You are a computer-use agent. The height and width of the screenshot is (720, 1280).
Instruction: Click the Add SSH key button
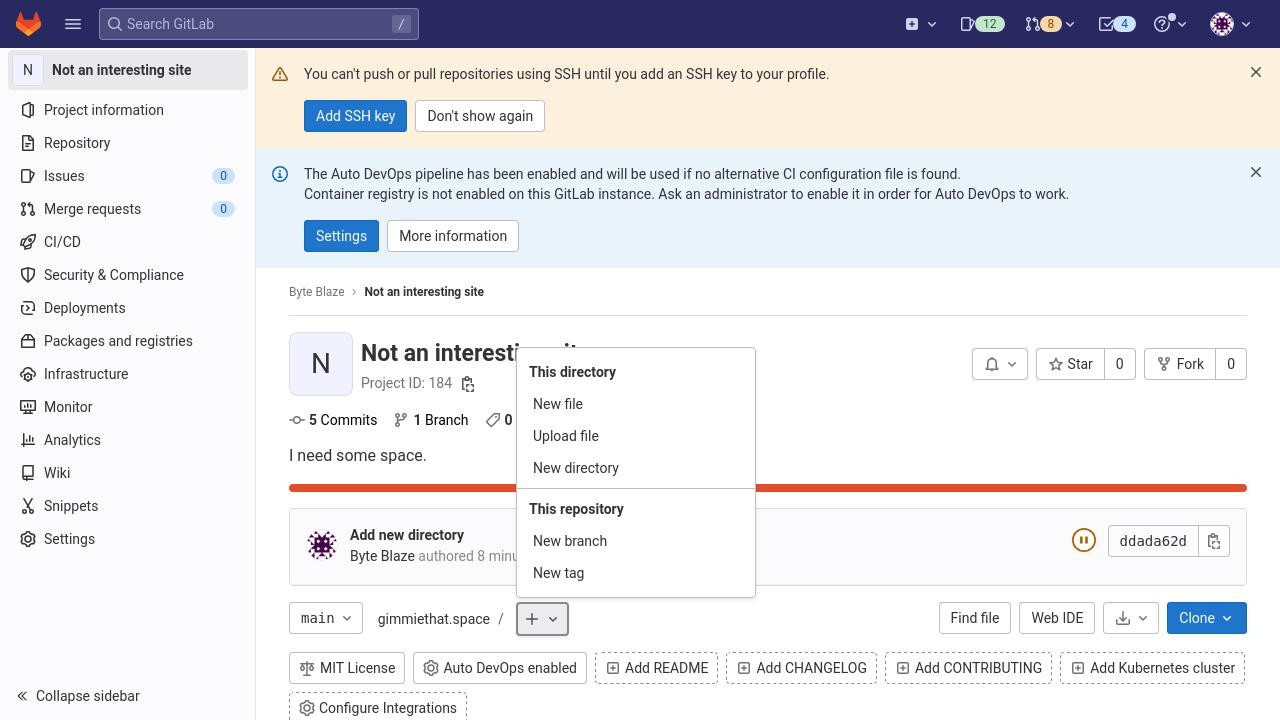(x=355, y=116)
